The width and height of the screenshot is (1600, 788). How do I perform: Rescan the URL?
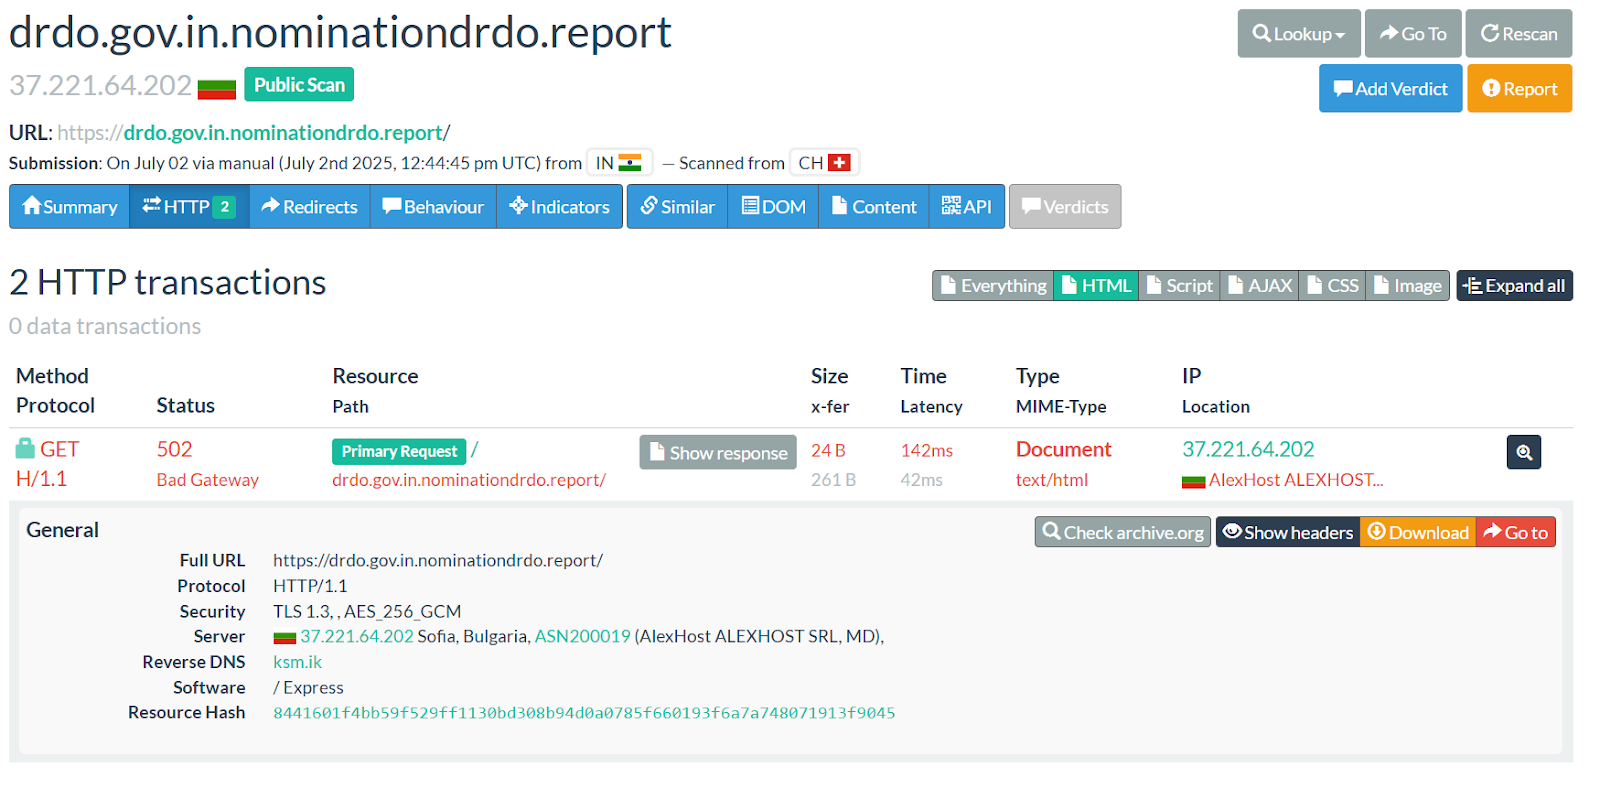(x=1519, y=33)
